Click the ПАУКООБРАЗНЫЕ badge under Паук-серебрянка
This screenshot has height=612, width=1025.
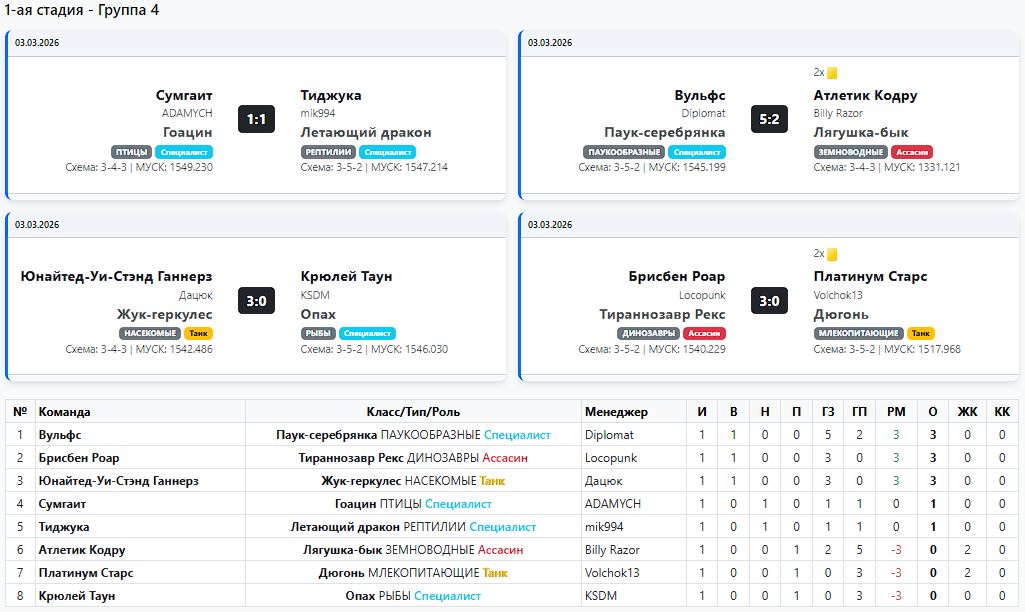click(x=624, y=152)
